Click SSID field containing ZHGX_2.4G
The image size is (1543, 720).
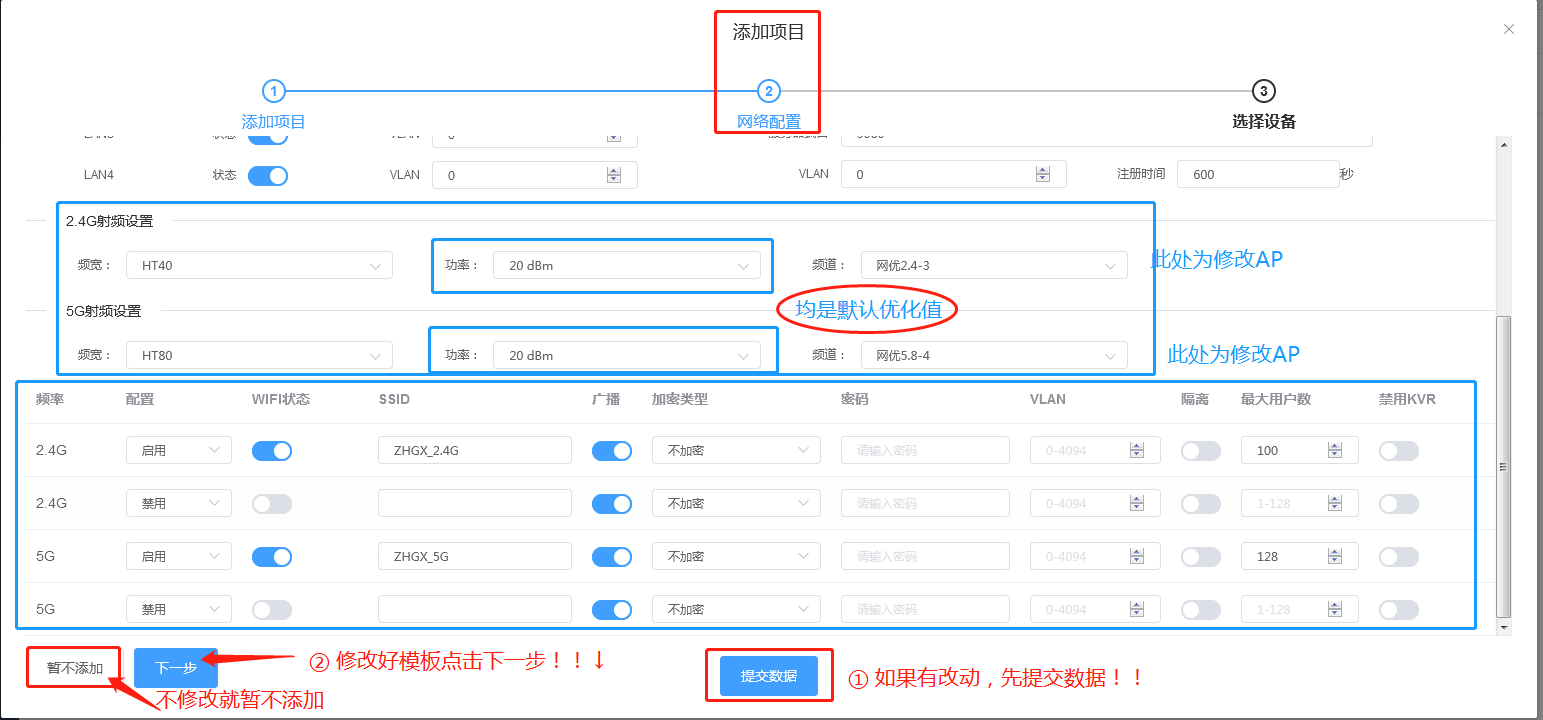tap(474, 451)
